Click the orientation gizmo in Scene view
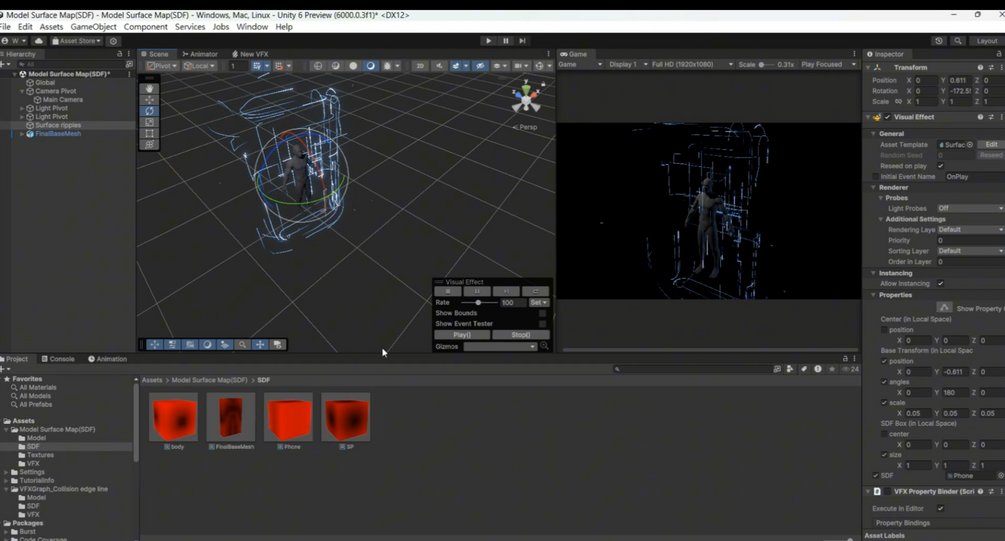Image resolution: width=1005 pixels, height=541 pixels. coord(526,98)
